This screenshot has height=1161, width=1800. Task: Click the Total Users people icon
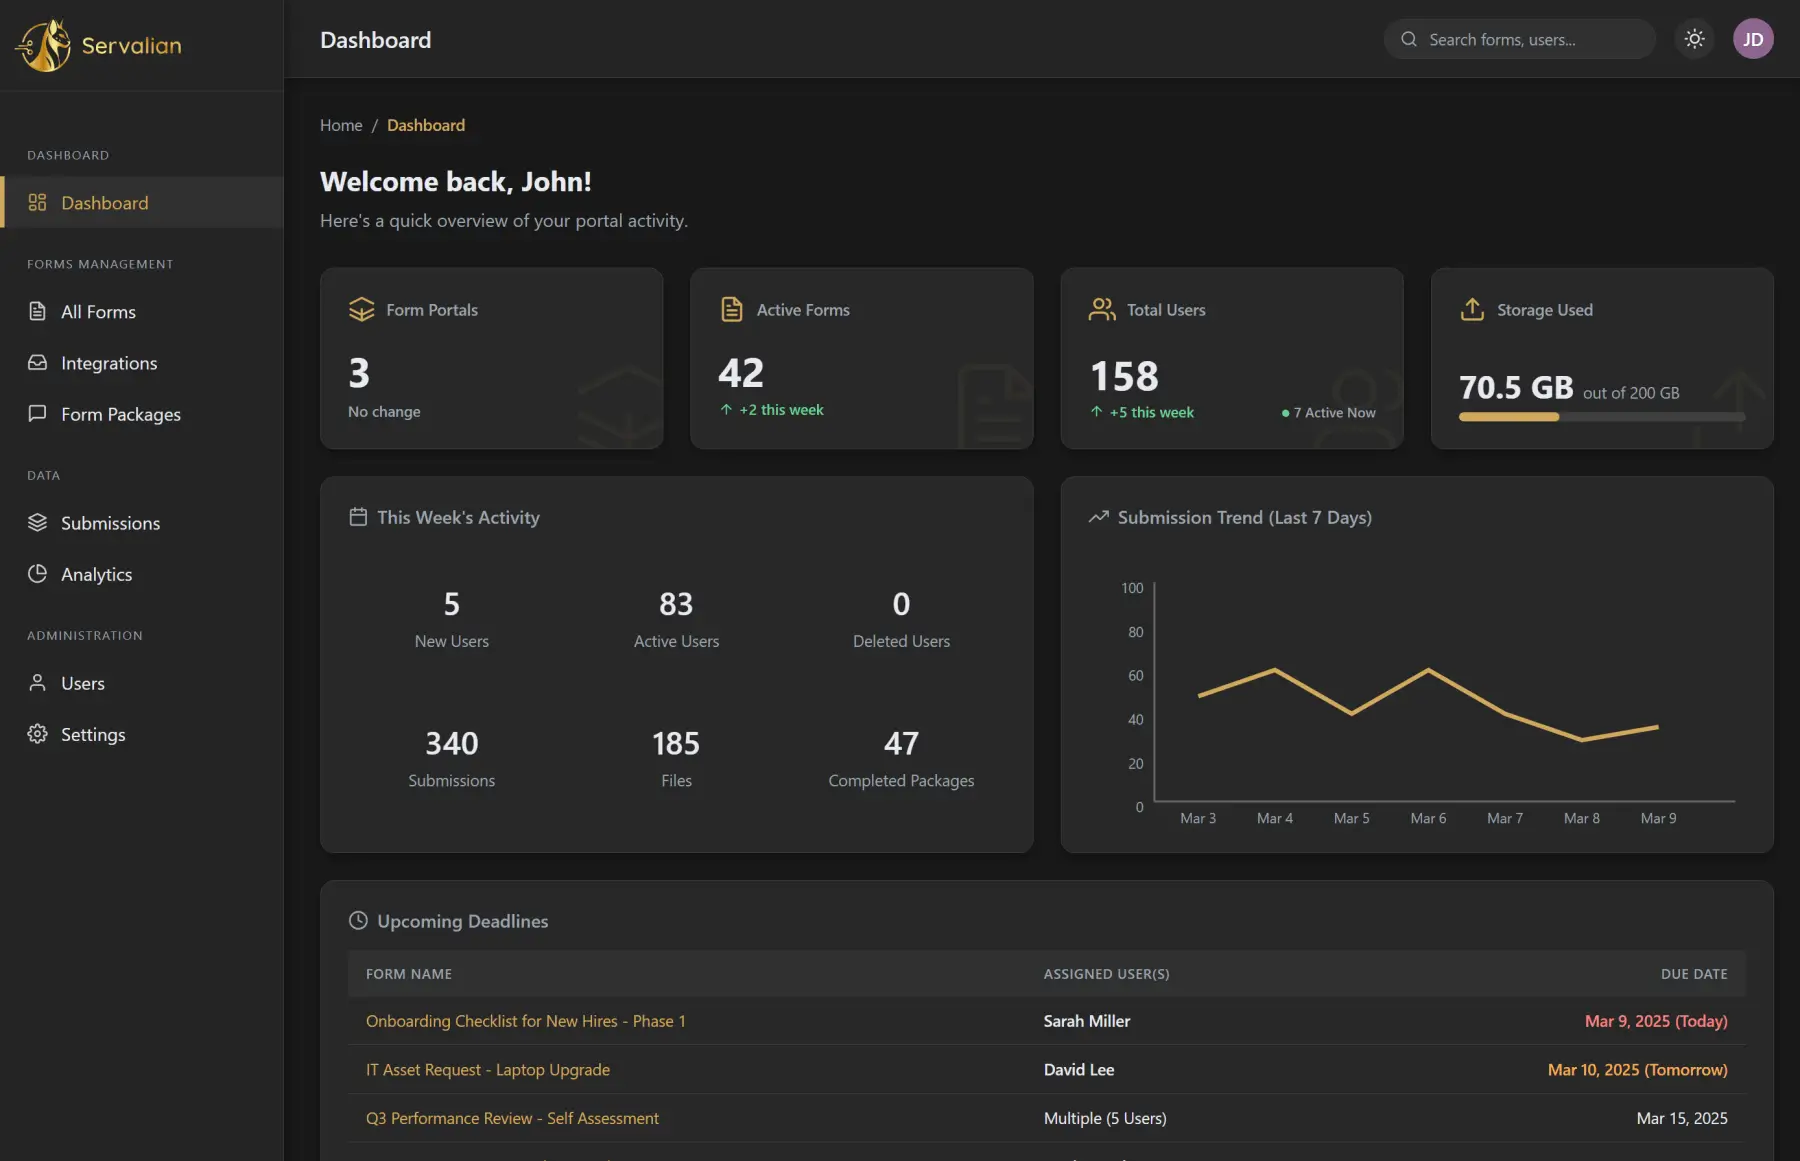1102,310
